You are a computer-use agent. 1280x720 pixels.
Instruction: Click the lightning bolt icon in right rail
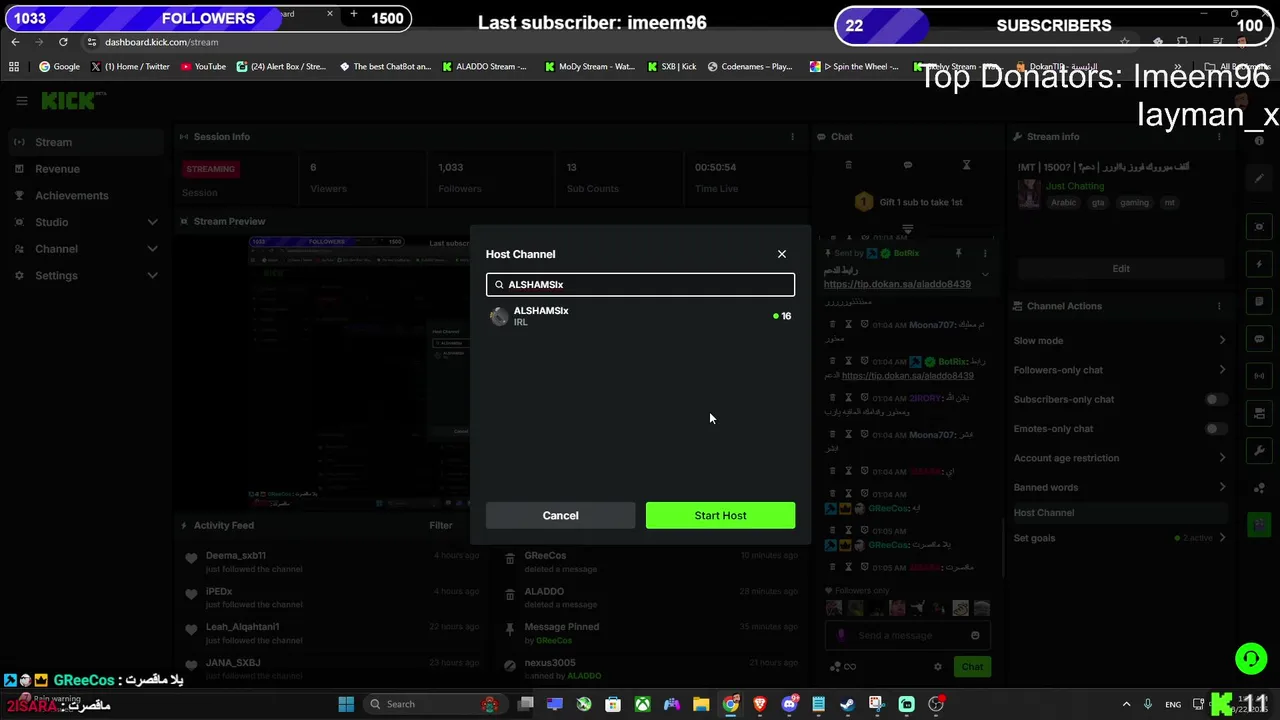coord(1259,264)
